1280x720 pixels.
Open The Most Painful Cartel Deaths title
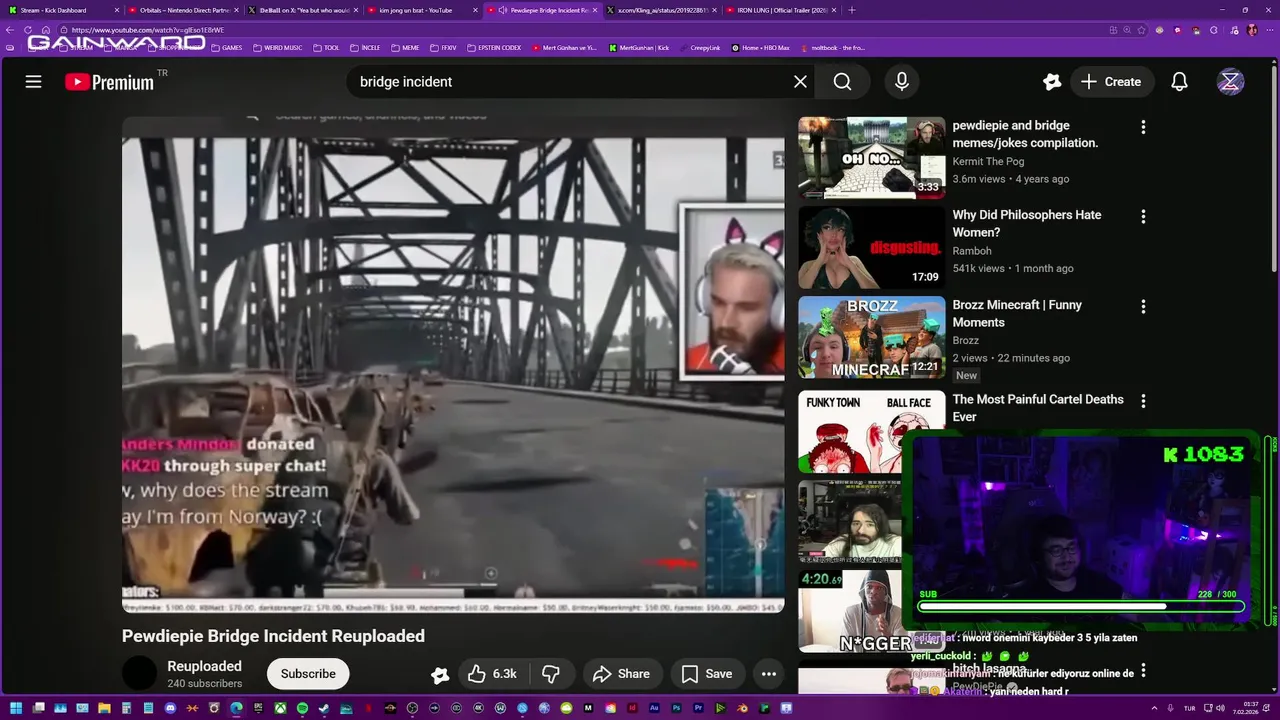pyautogui.click(x=1038, y=408)
